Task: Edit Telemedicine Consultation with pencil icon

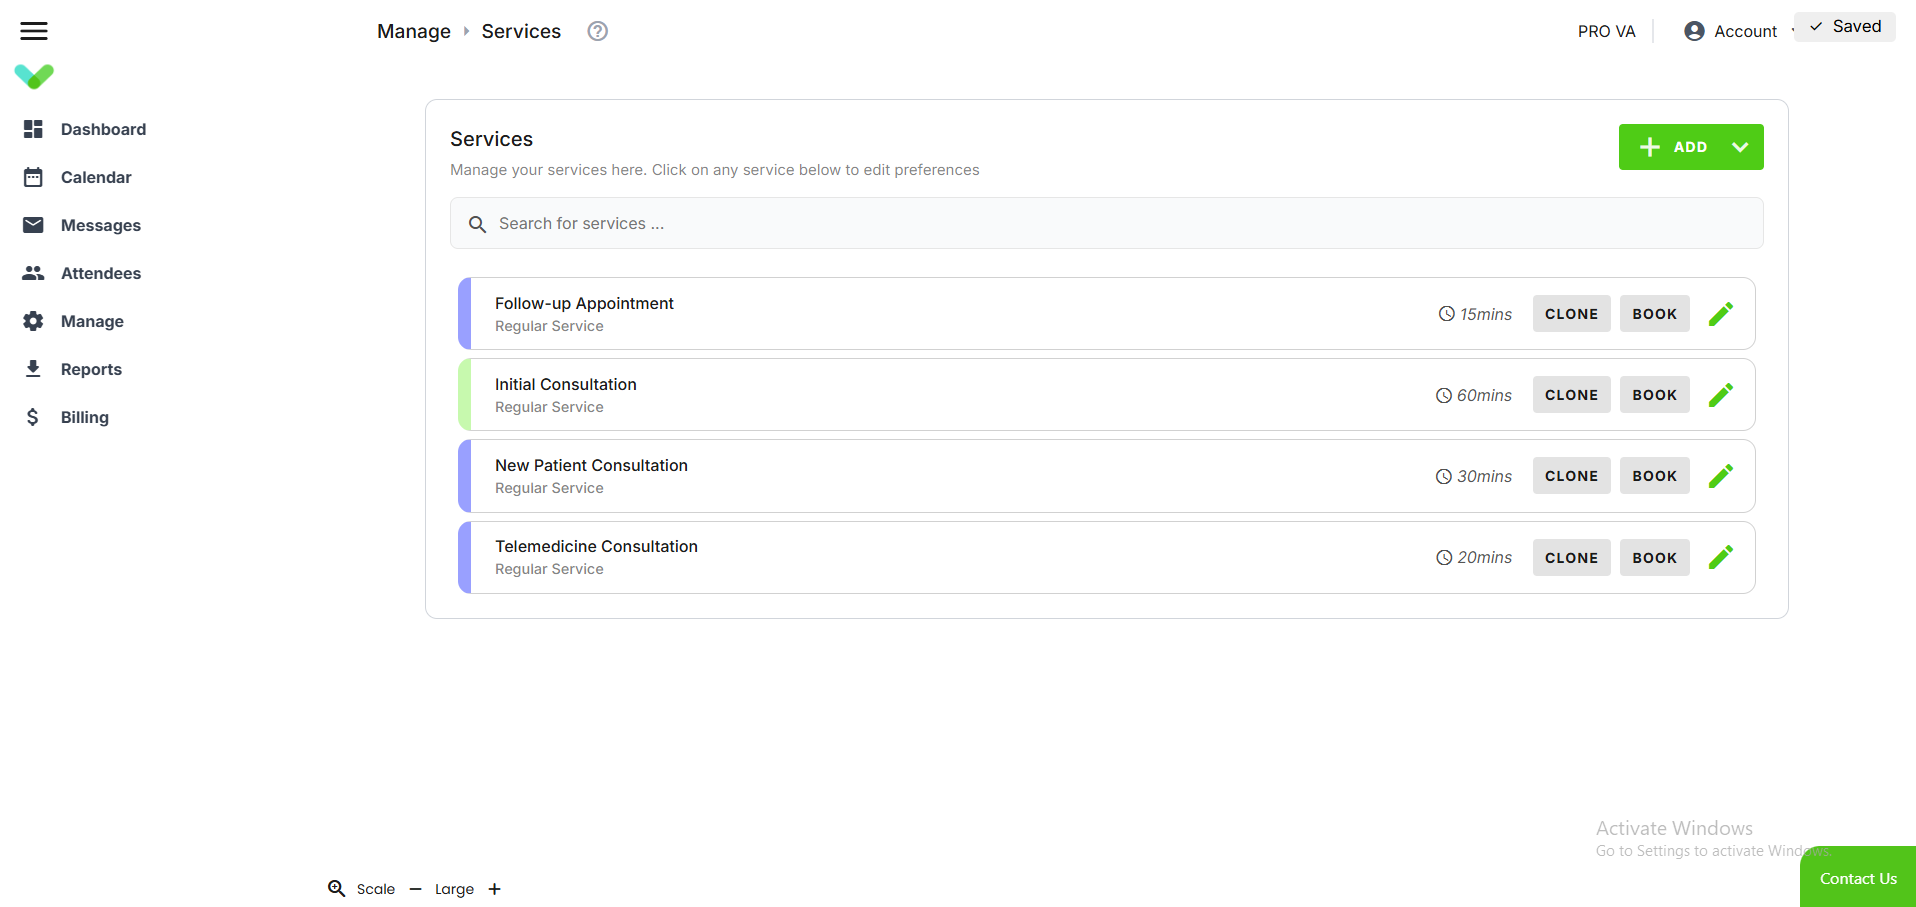Action: pyautogui.click(x=1721, y=557)
